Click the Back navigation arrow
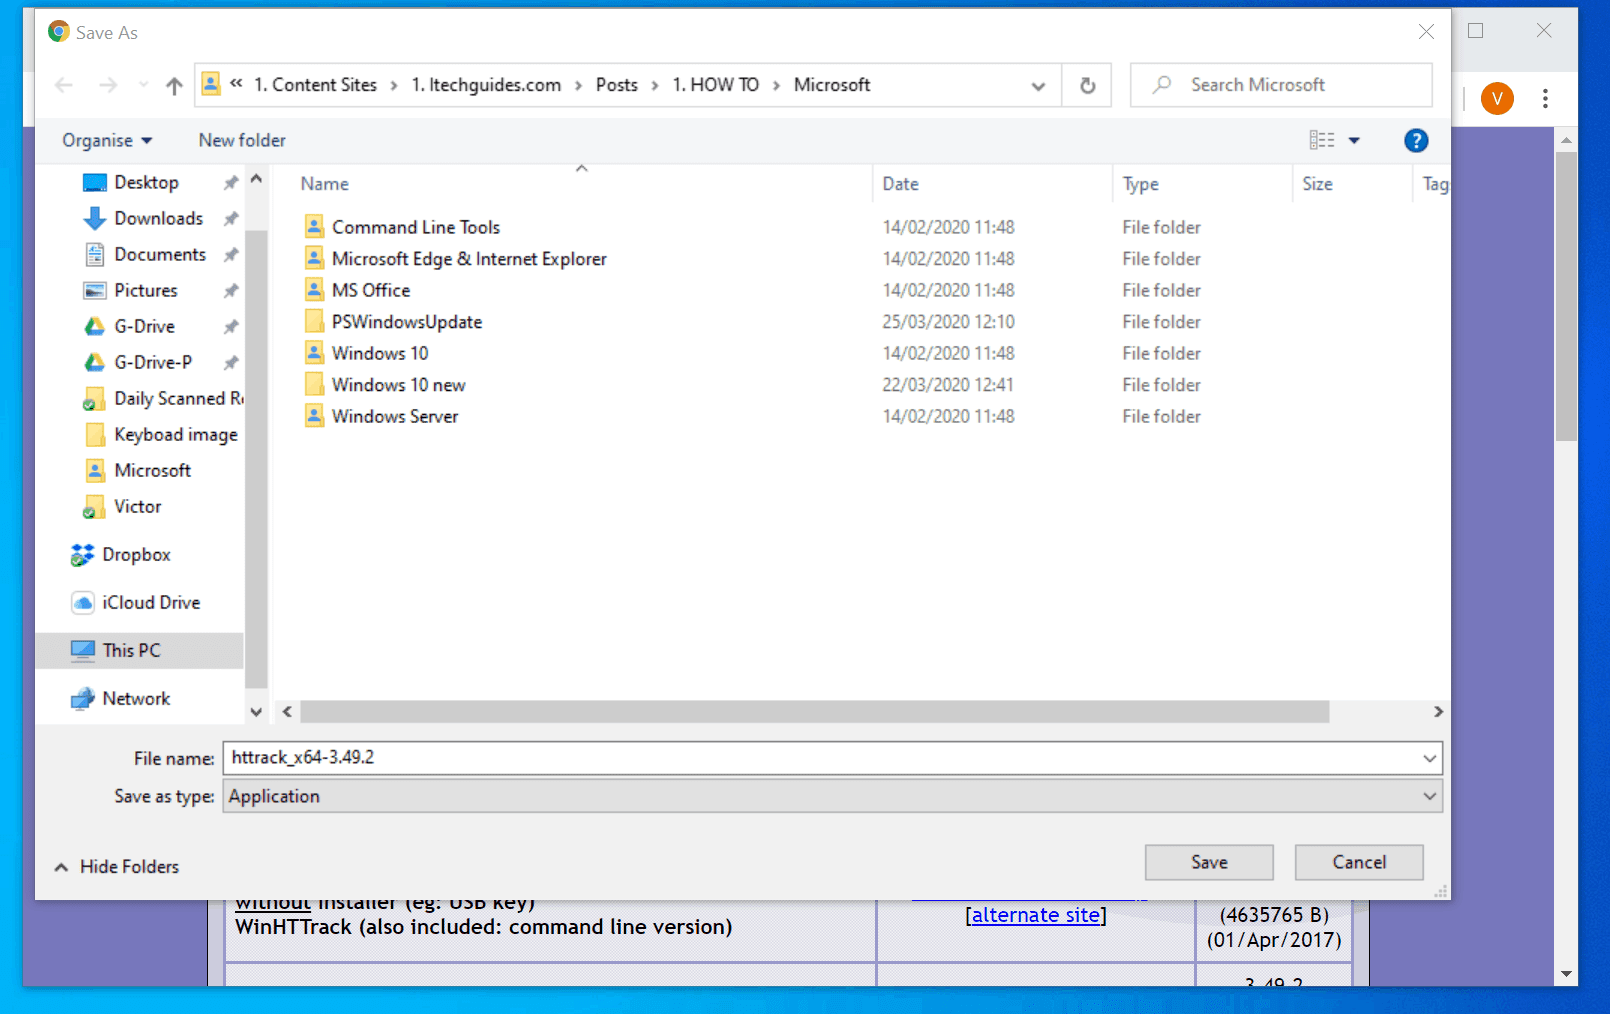This screenshot has width=1610, height=1014. [64, 85]
